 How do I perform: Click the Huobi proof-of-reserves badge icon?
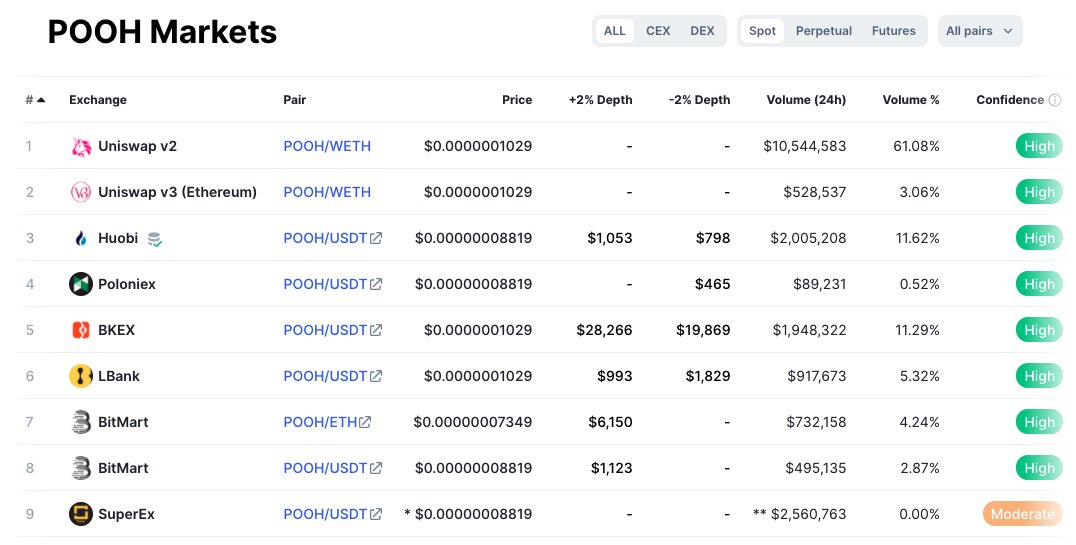(x=155, y=239)
